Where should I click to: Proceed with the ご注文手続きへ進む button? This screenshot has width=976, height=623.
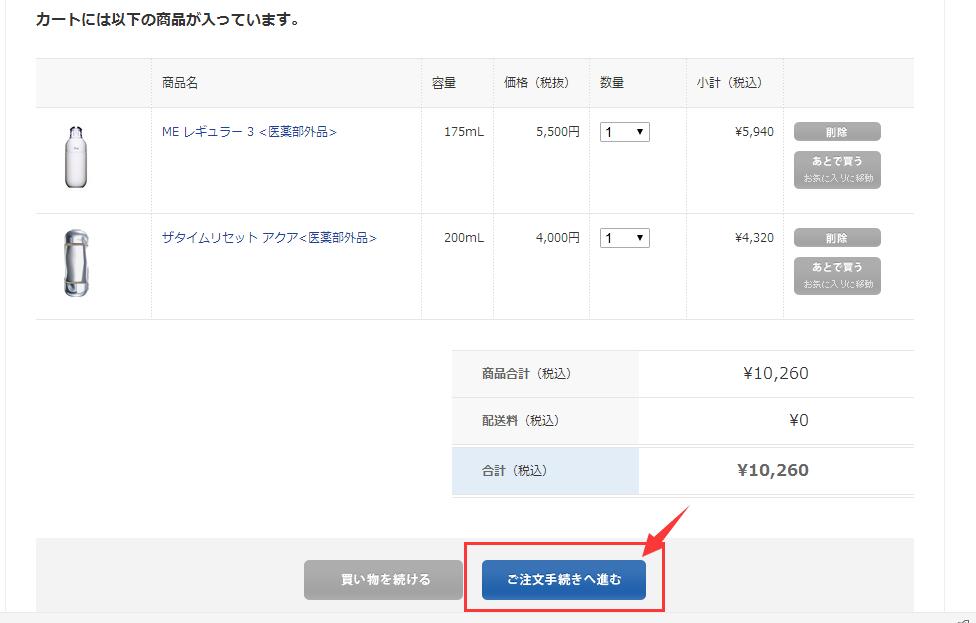pos(564,580)
